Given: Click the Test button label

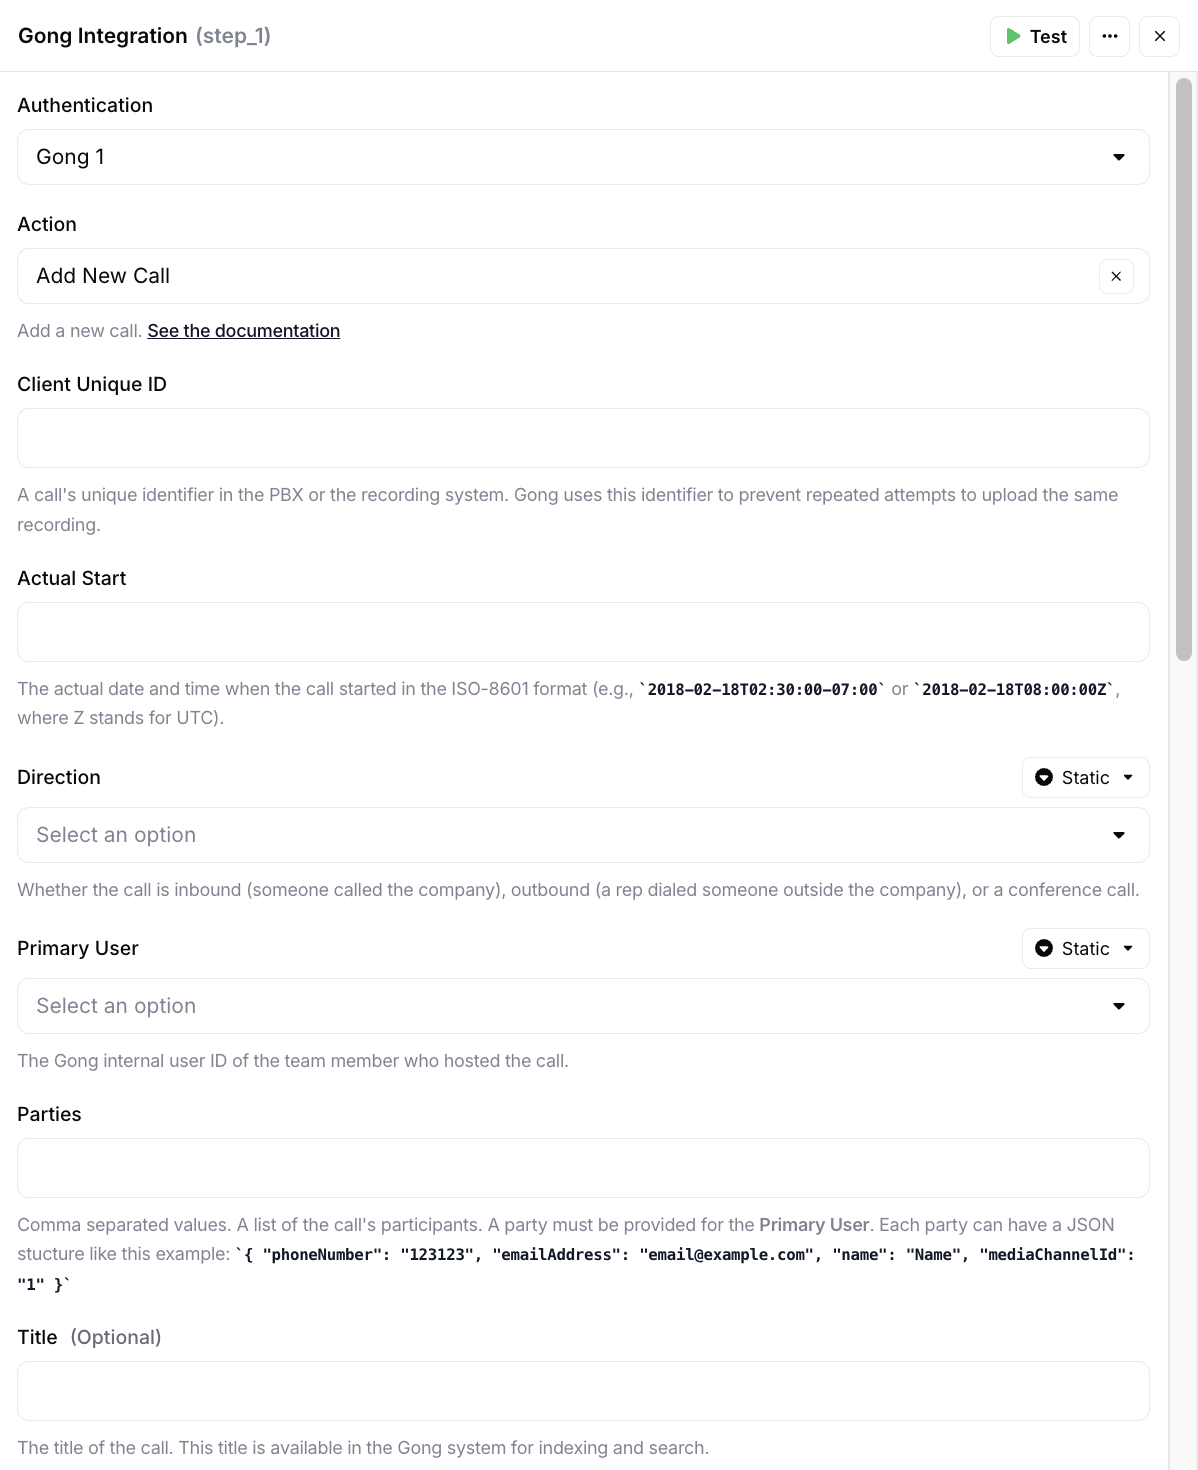Looking at the screenshot, I should (1048, 37).
